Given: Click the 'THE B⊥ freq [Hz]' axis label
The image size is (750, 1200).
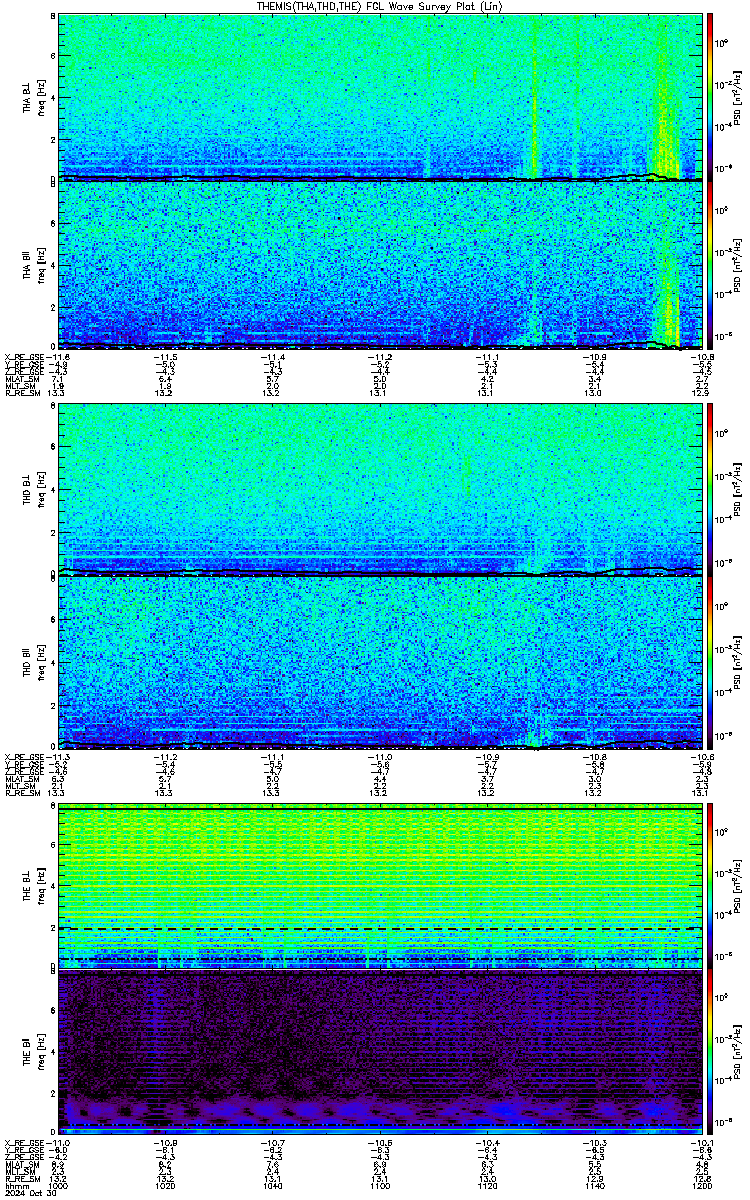Looking at the screenshot, I should [33, 886].
